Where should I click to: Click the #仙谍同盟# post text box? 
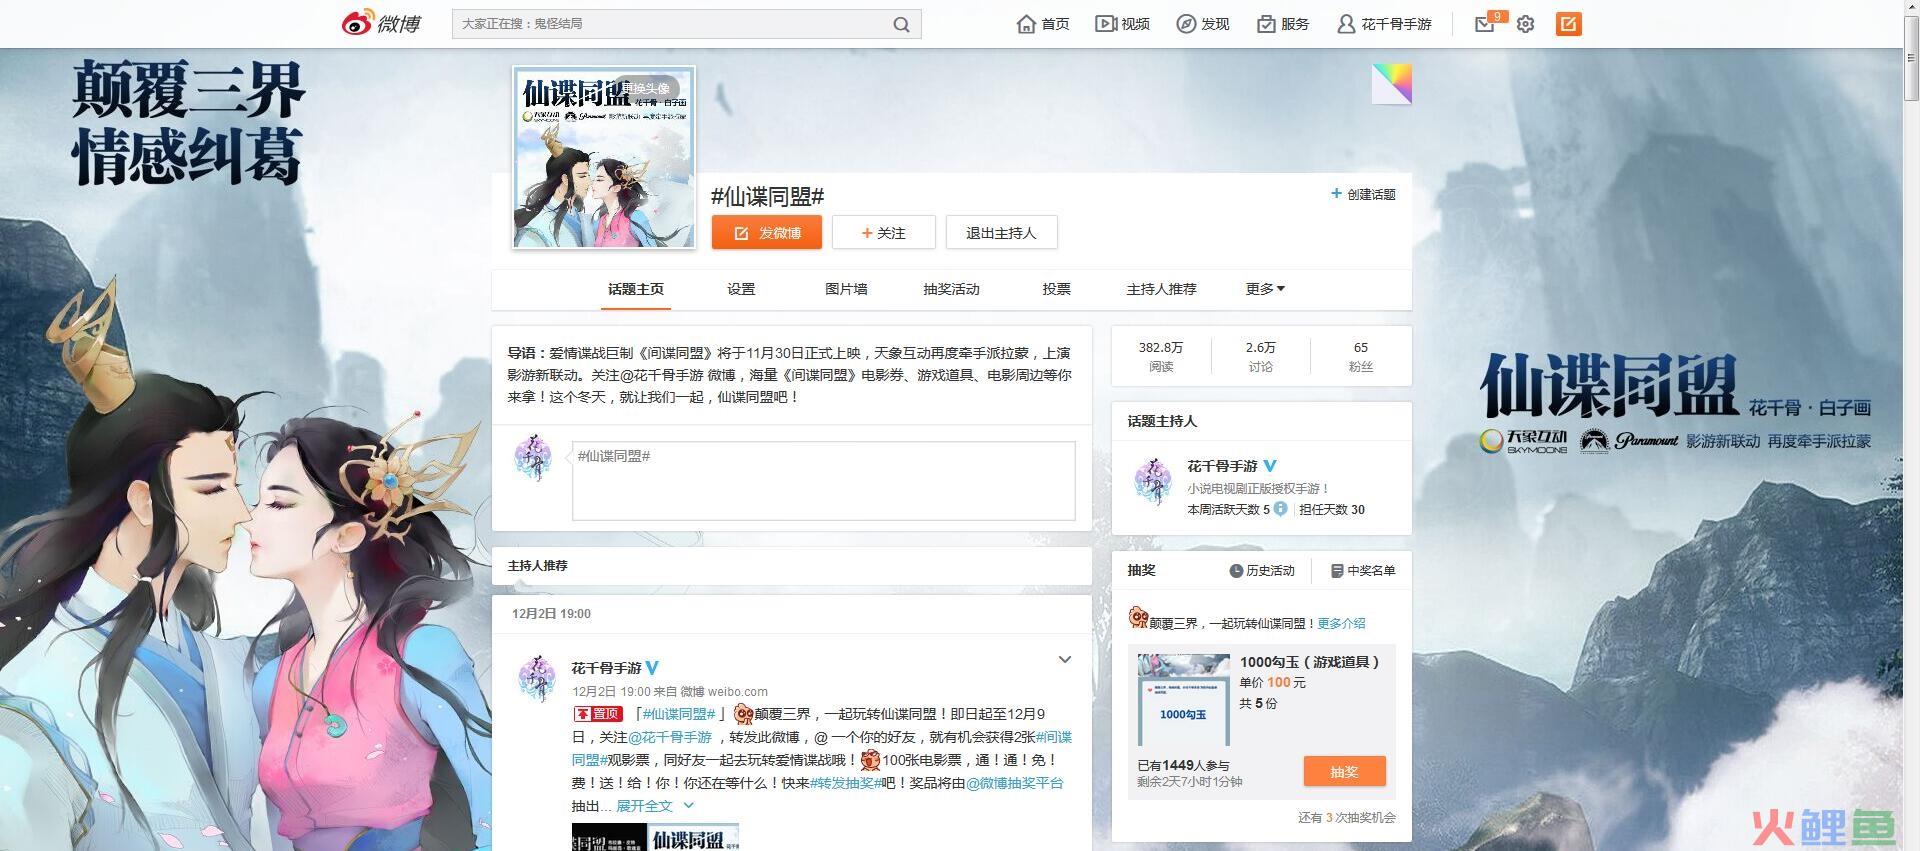click(823, 481)
